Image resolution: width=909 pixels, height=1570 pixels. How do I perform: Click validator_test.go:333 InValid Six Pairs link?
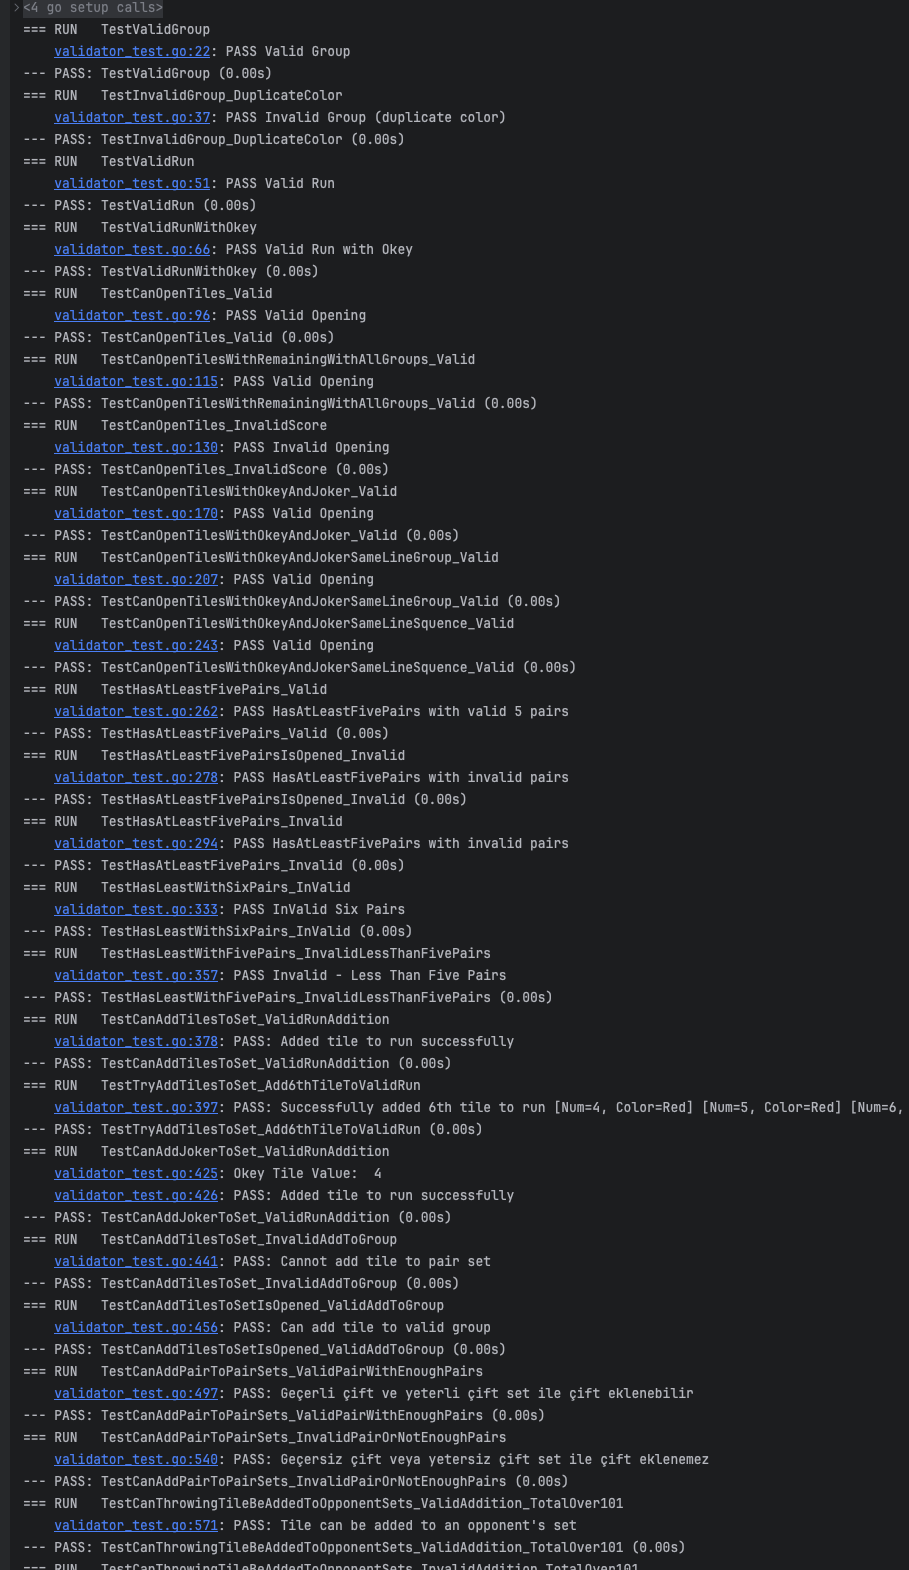[x=136, y=909]
